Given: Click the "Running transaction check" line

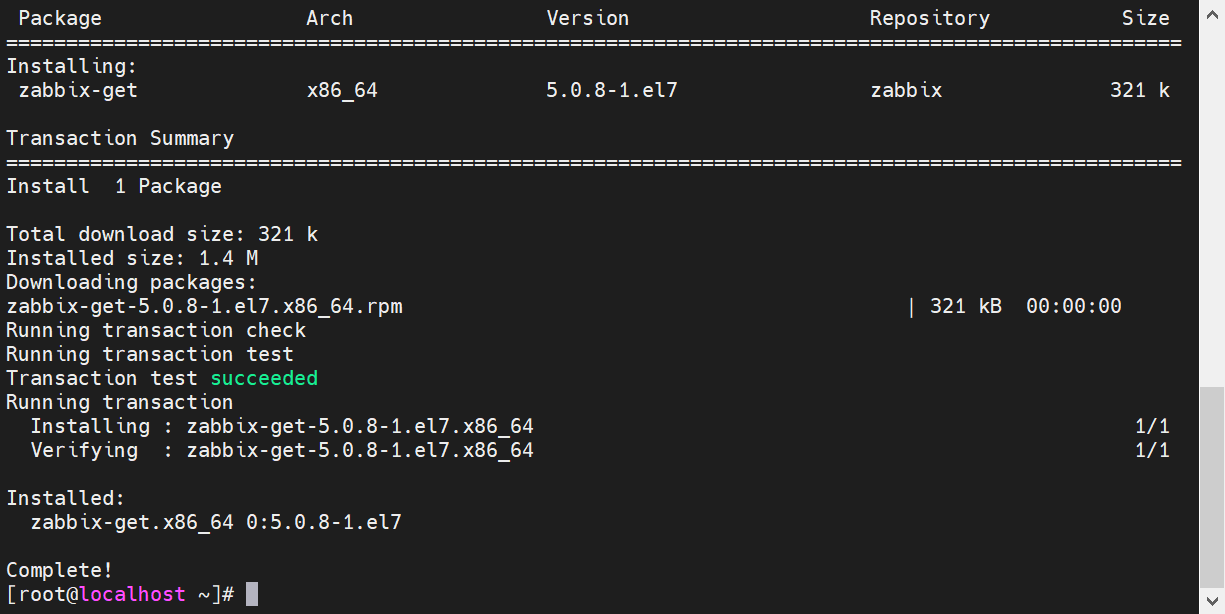Looking at the screenshot, I should [156, 330].
